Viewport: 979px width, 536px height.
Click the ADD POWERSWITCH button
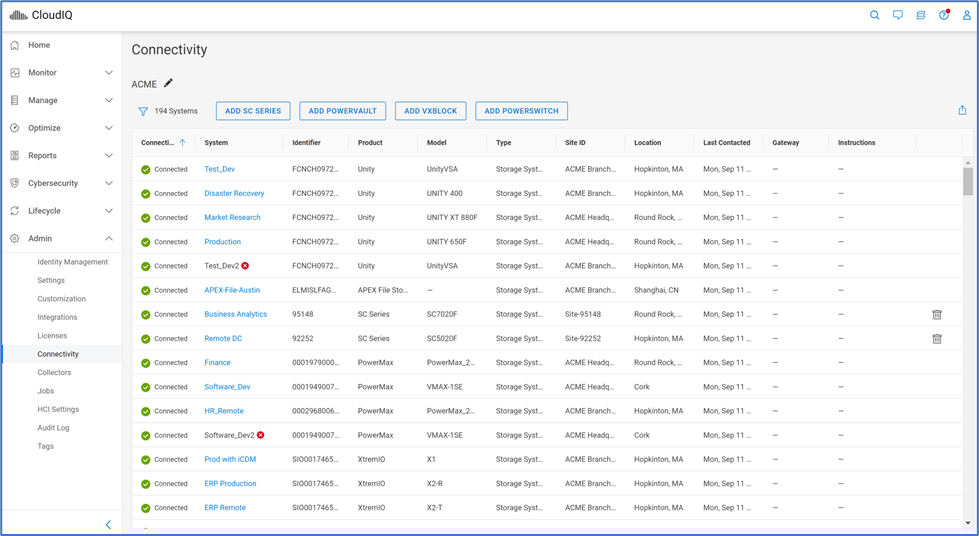521,111
